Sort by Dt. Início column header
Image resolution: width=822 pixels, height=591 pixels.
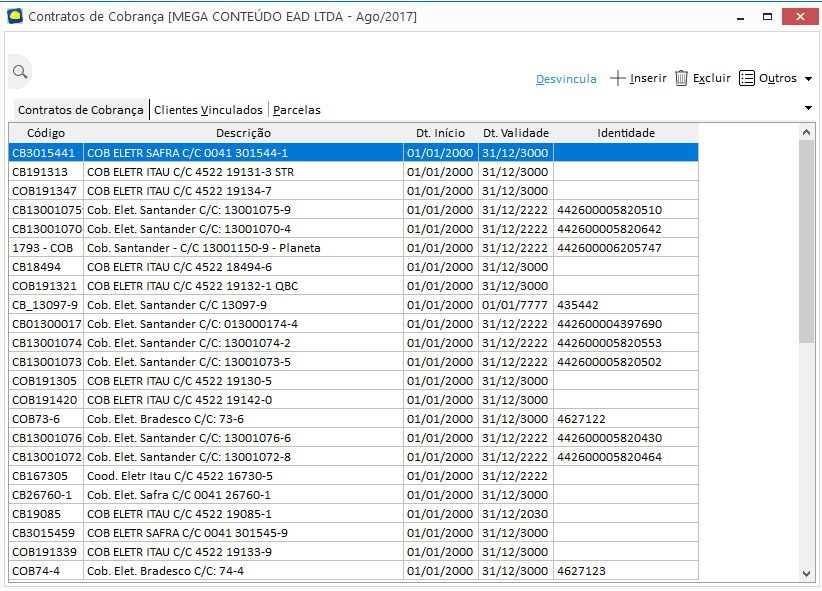tap(440, 133)
